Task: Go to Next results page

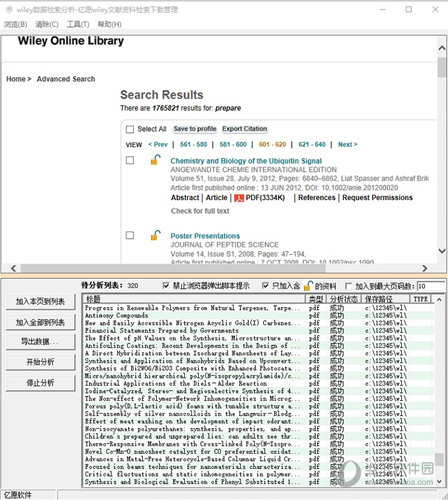Action: [347, 144]
